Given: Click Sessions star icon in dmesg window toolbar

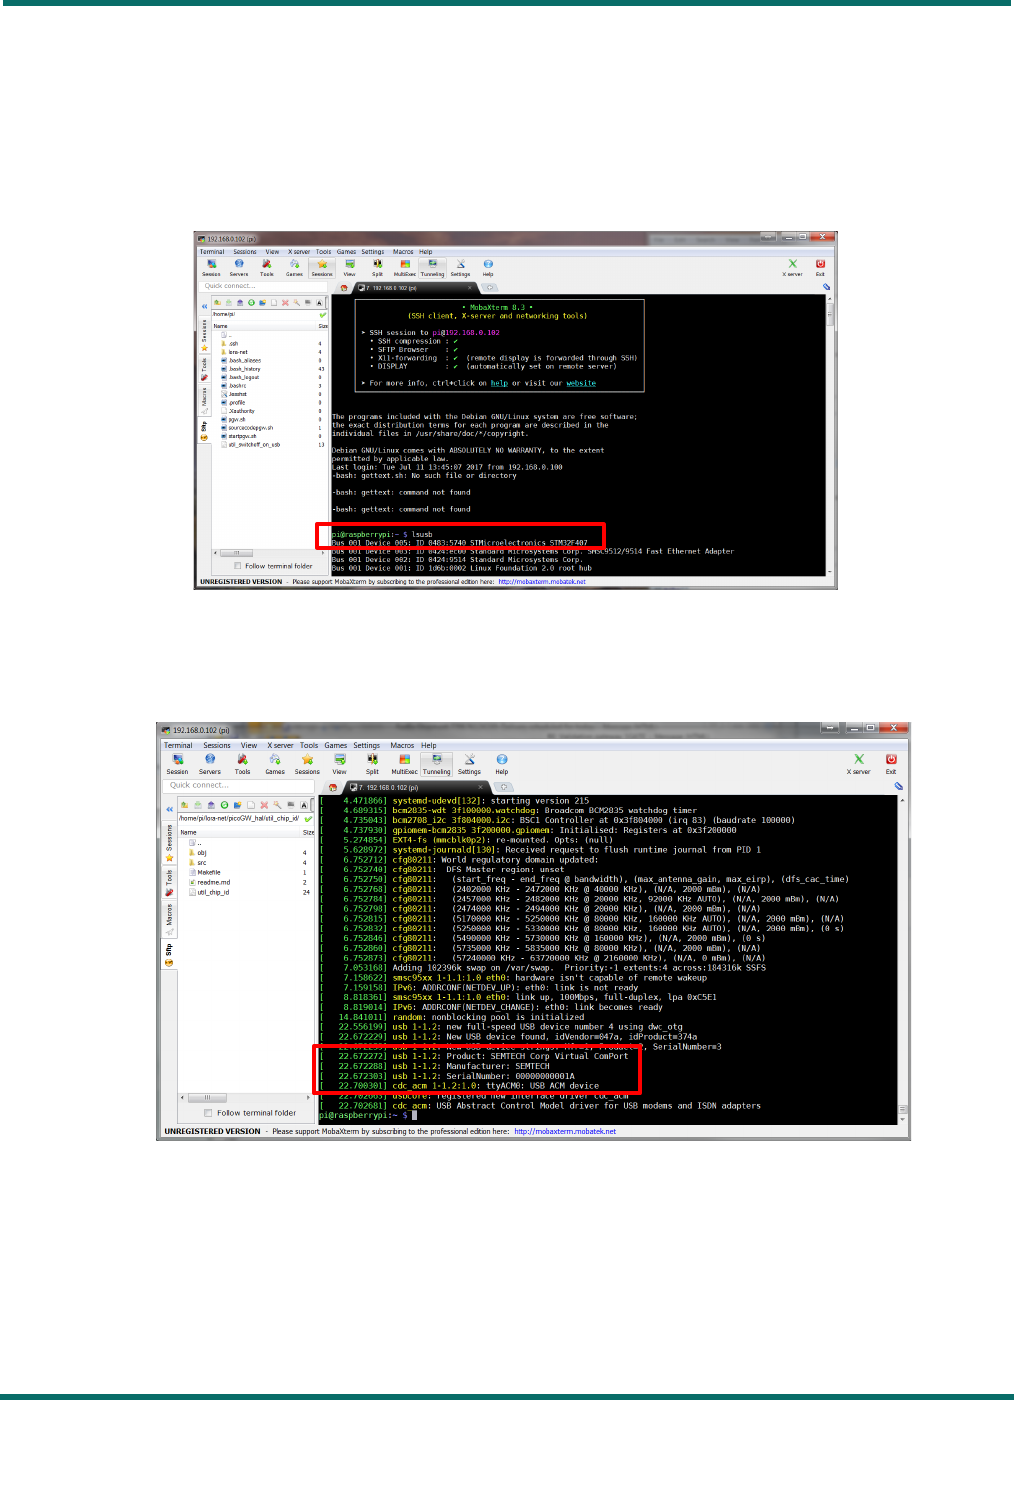Looking at the screenshot, I should pyautogui.click(x=307, y=764).
